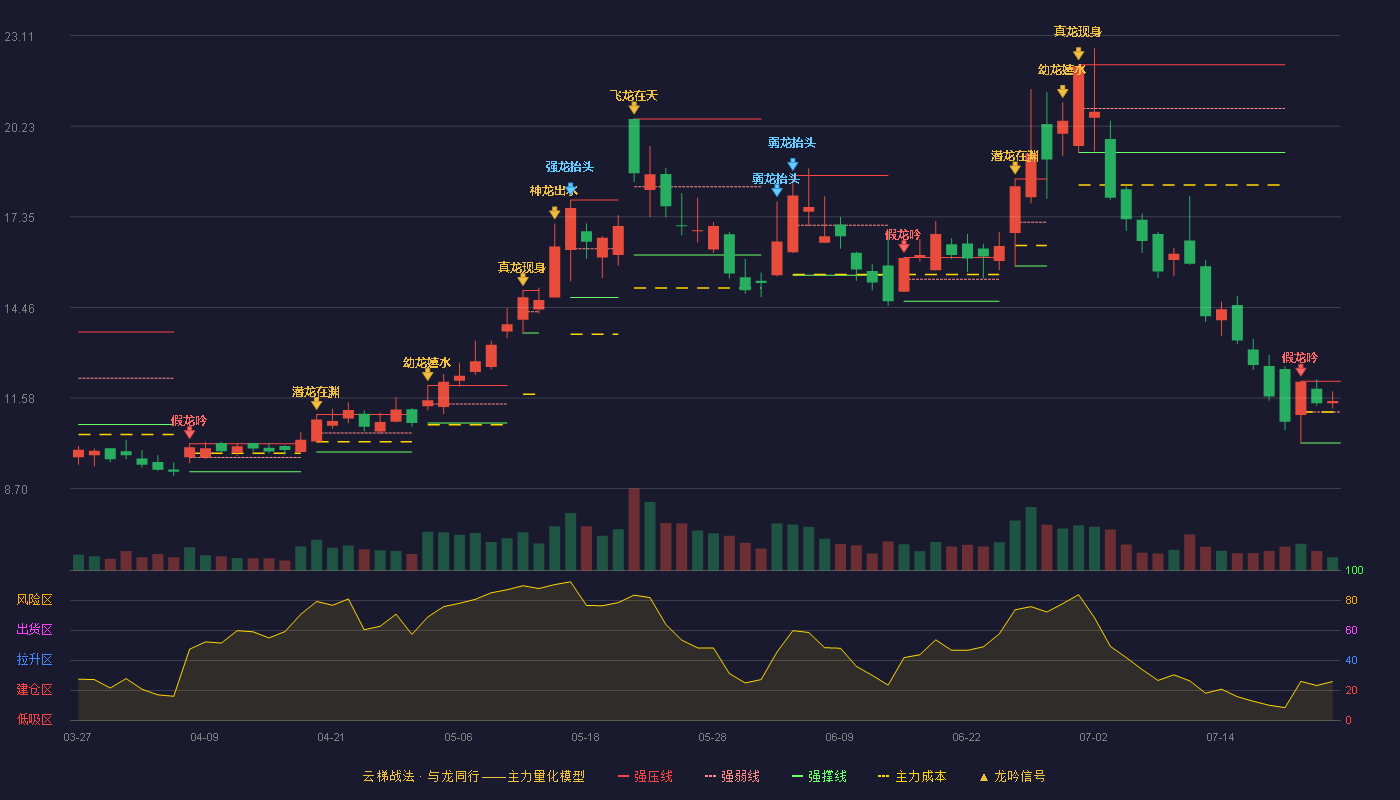Click the magenta 60 value on the right scale
The image size is (1400, 800).
pos(1351,631)
